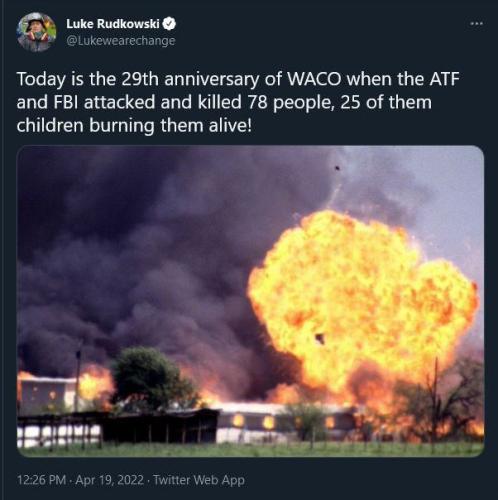498x500 pixels.
Task: Select the tweet text starting with Today
Action: point(238,102)
